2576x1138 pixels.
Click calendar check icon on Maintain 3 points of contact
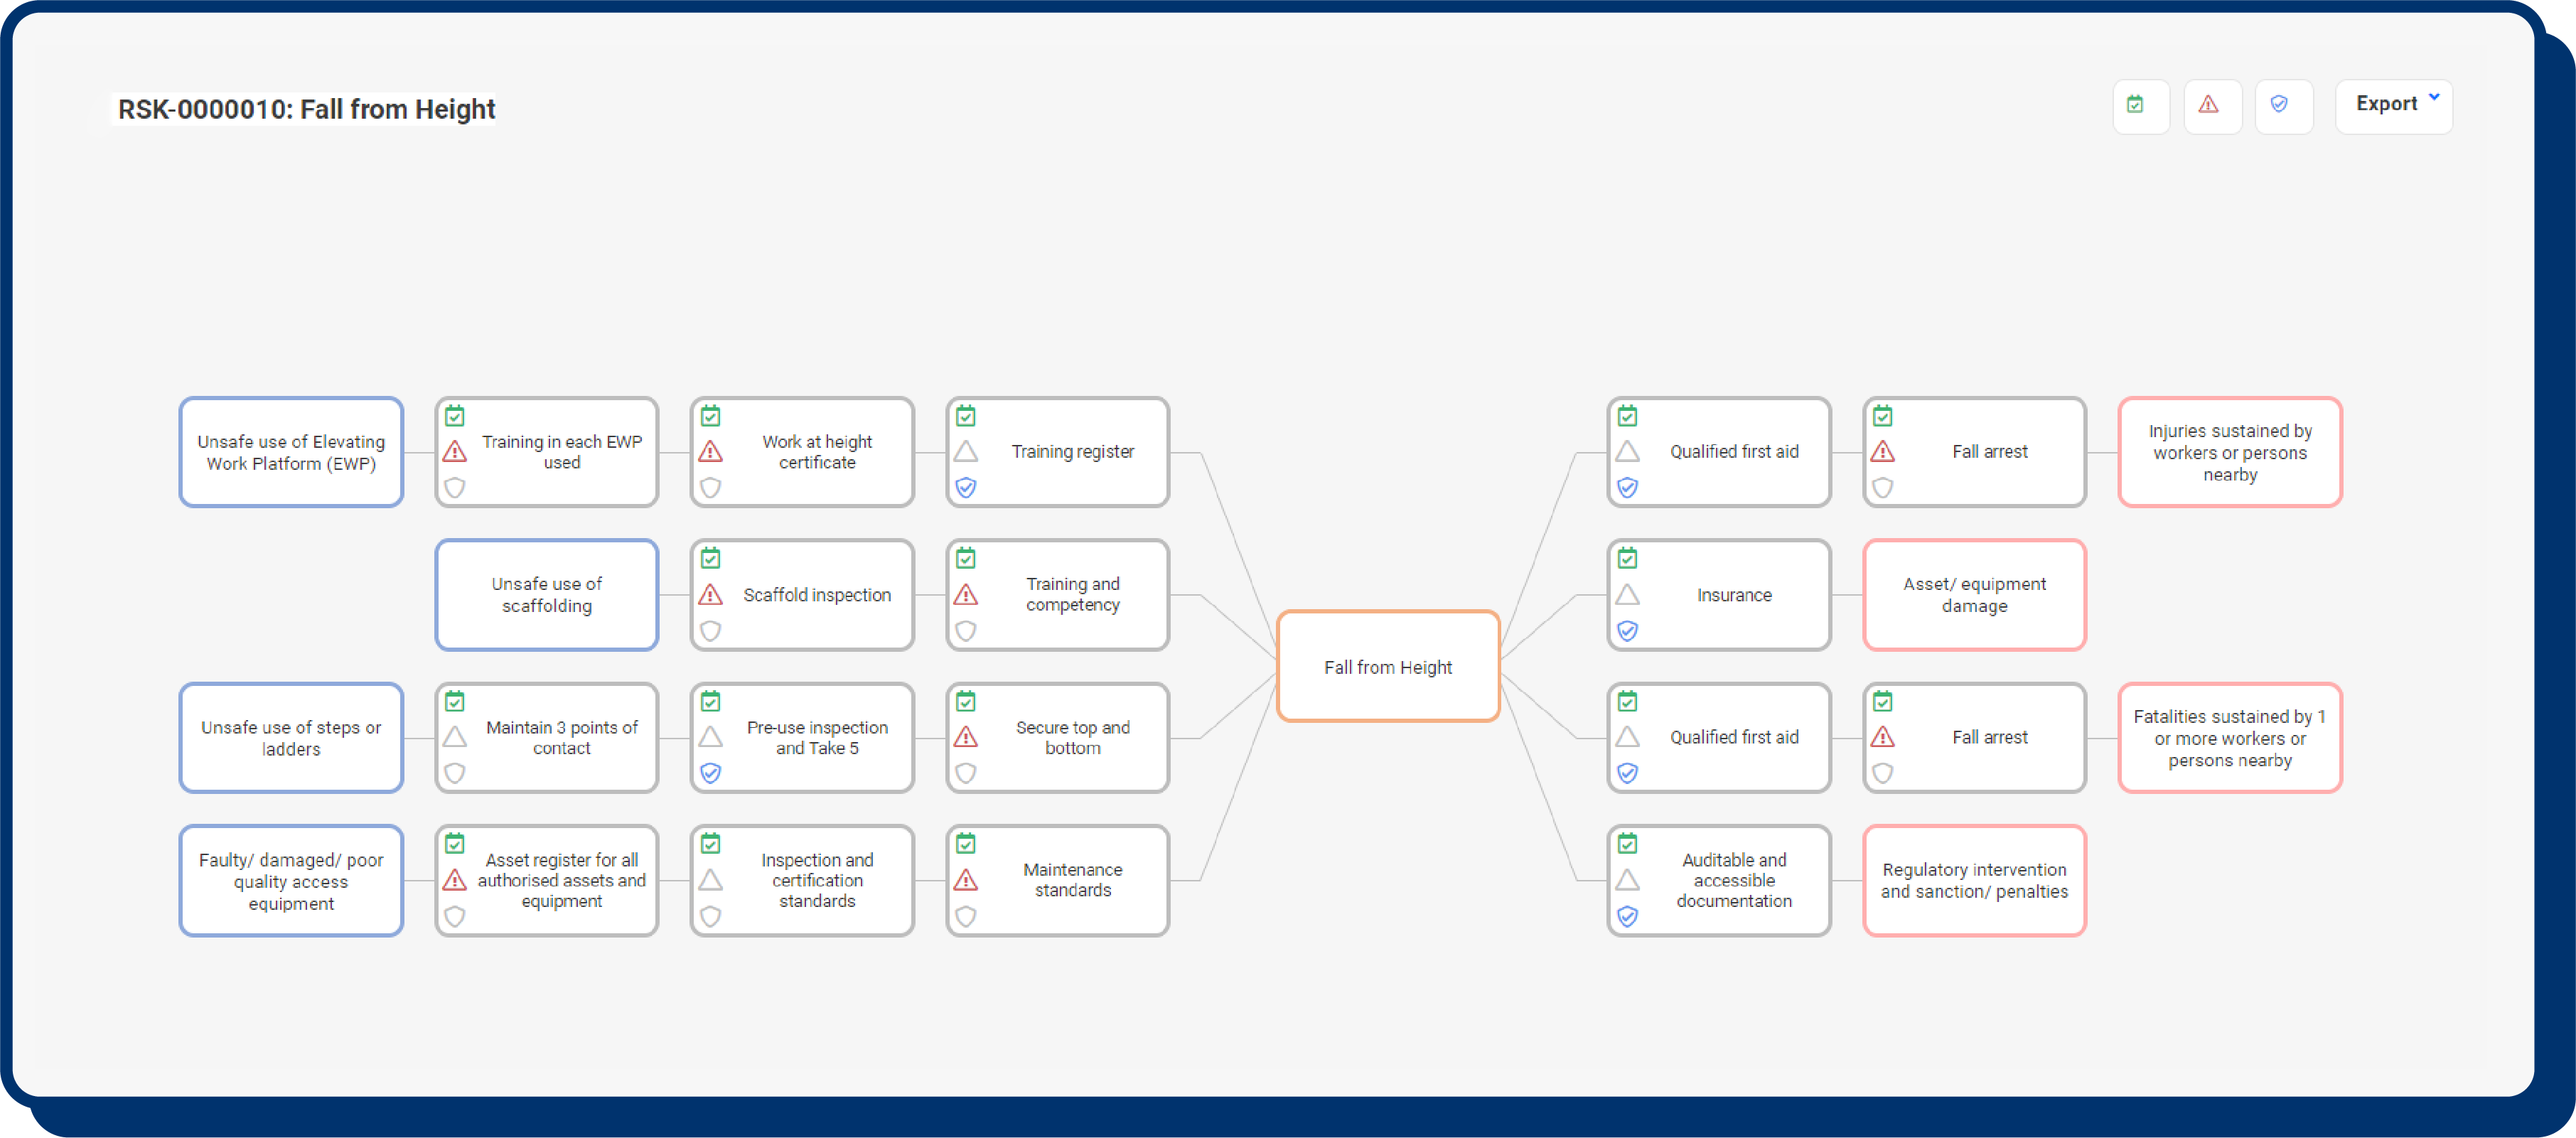[455, 700]
